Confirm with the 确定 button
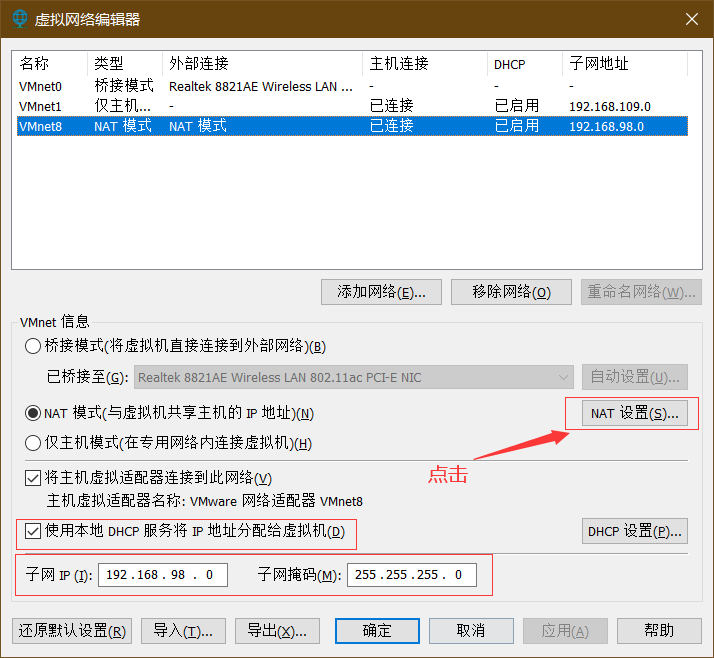 tap(377, 631)
